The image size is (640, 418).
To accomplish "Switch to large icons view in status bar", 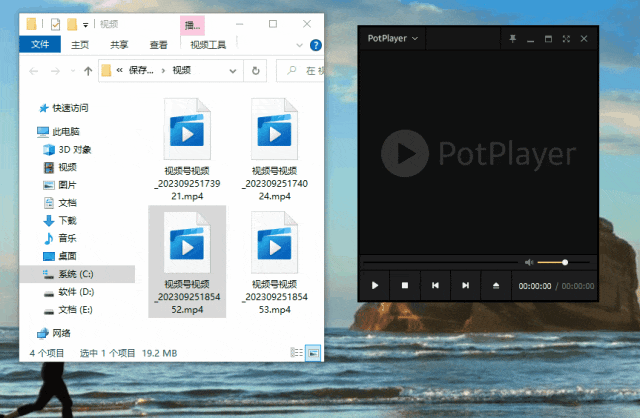I will [x=313, y=353].
